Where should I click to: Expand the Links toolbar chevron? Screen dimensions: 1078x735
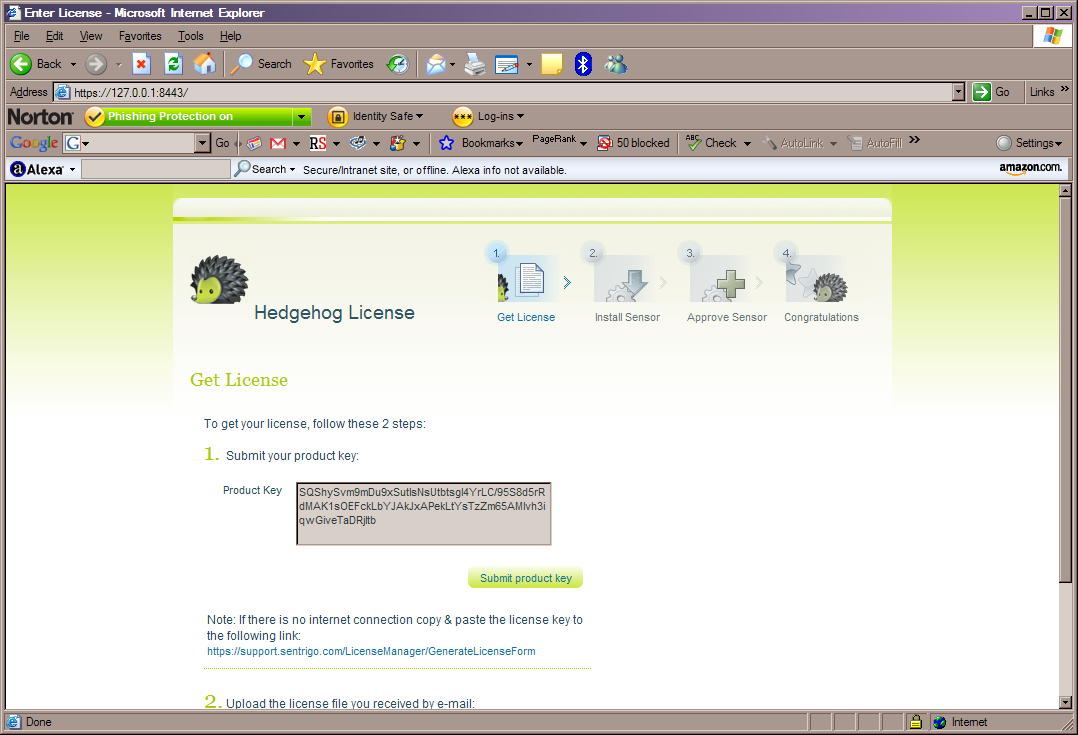[x=1064, y=89]
